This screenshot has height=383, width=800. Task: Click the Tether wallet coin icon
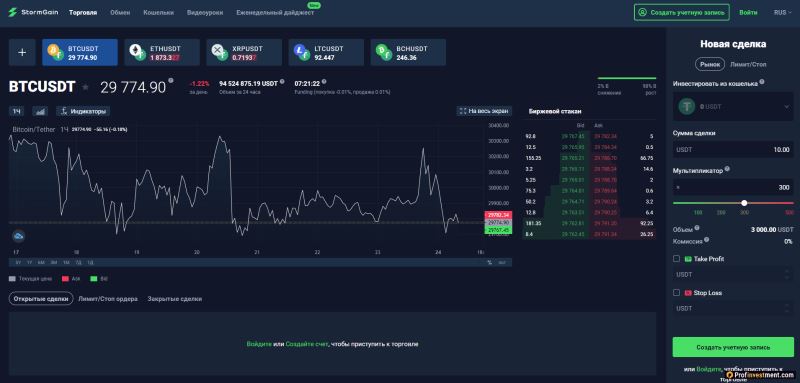(687, 107)
